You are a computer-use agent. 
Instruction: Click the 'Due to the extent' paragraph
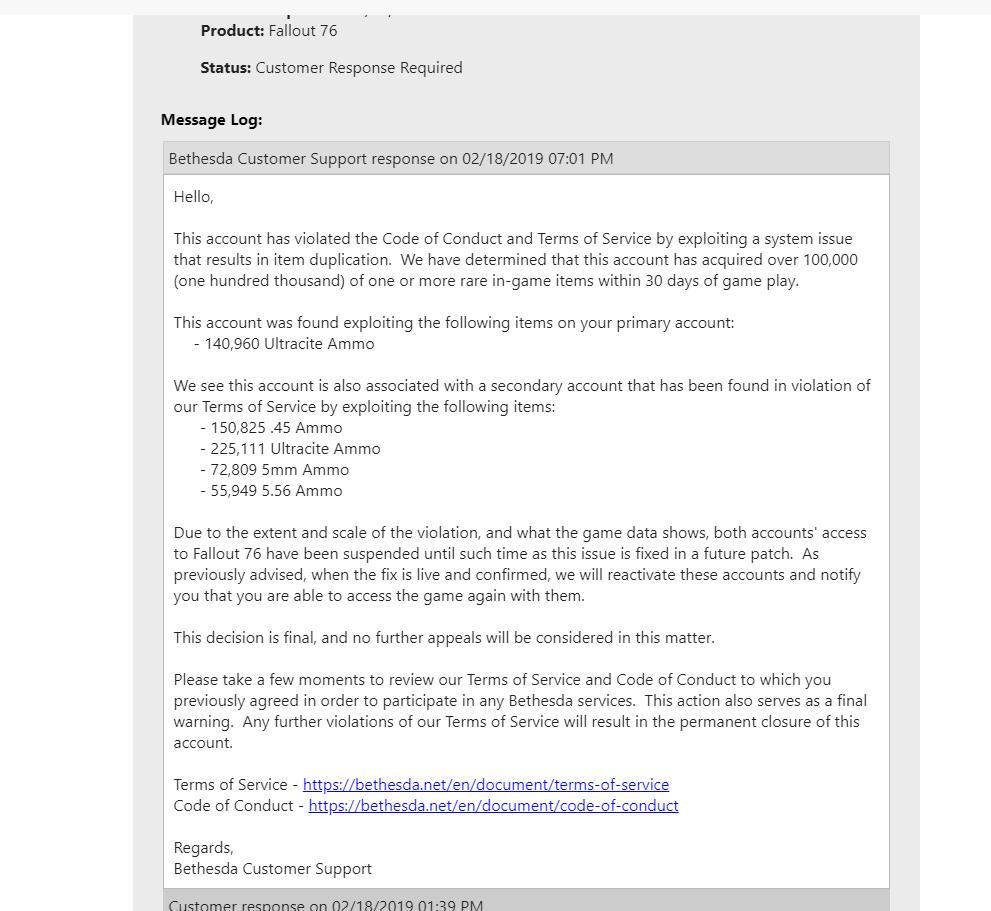point(519,564)
